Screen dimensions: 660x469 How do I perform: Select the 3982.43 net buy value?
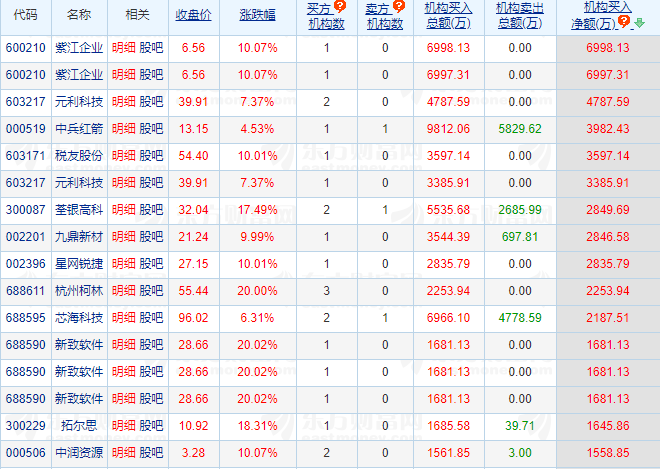608,129
